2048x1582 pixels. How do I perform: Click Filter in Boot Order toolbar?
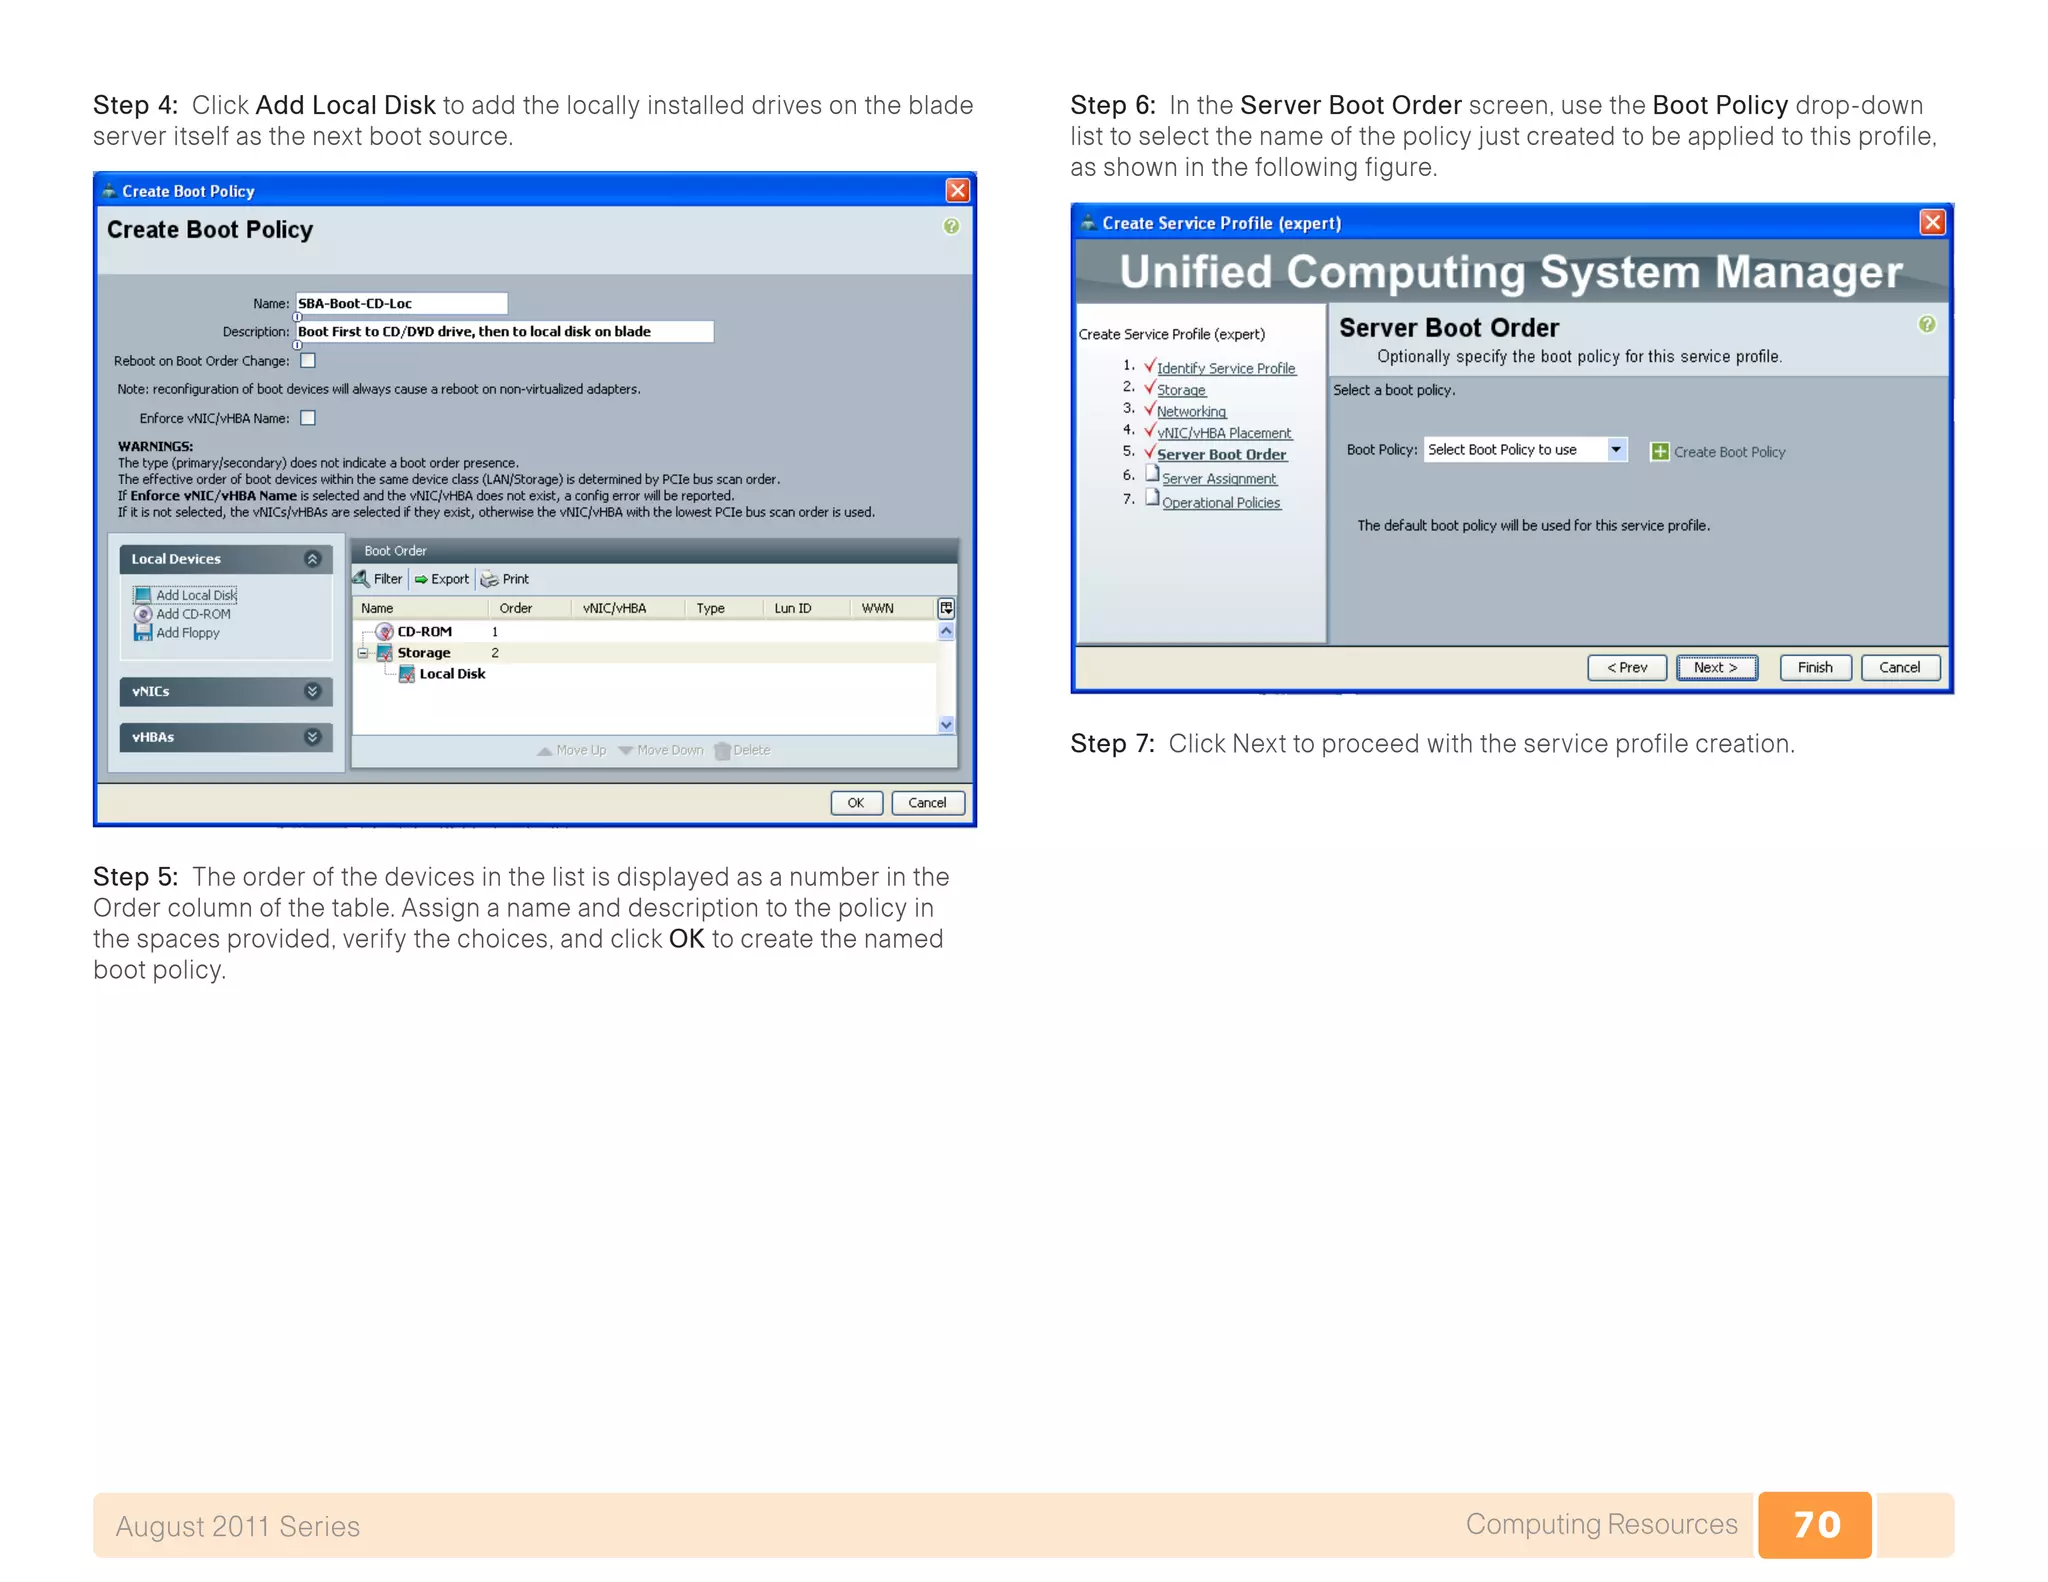tap(378, 579)
